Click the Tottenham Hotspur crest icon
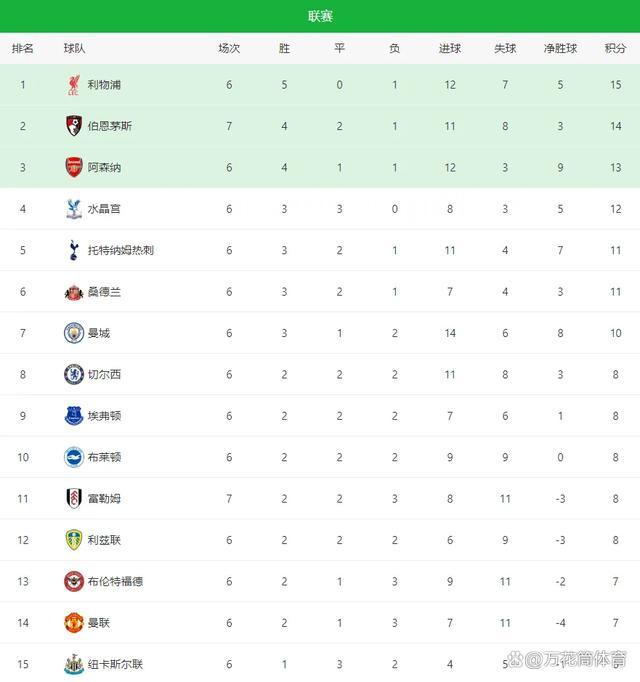The image size is (640, 682). click(x=73, y=250)
